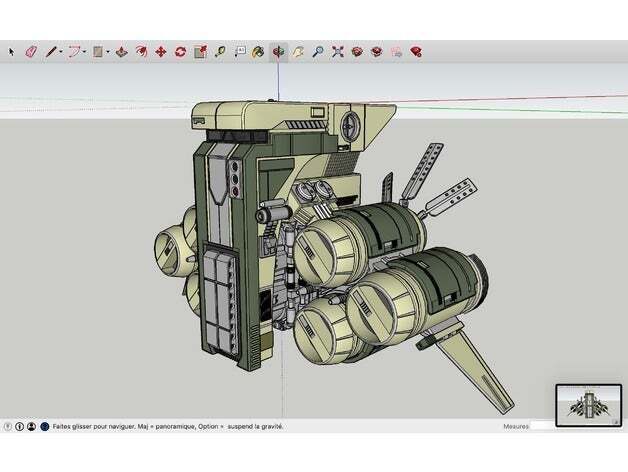Select the Rotate tool
Viewport: 628px width, 472px height.
180,51
